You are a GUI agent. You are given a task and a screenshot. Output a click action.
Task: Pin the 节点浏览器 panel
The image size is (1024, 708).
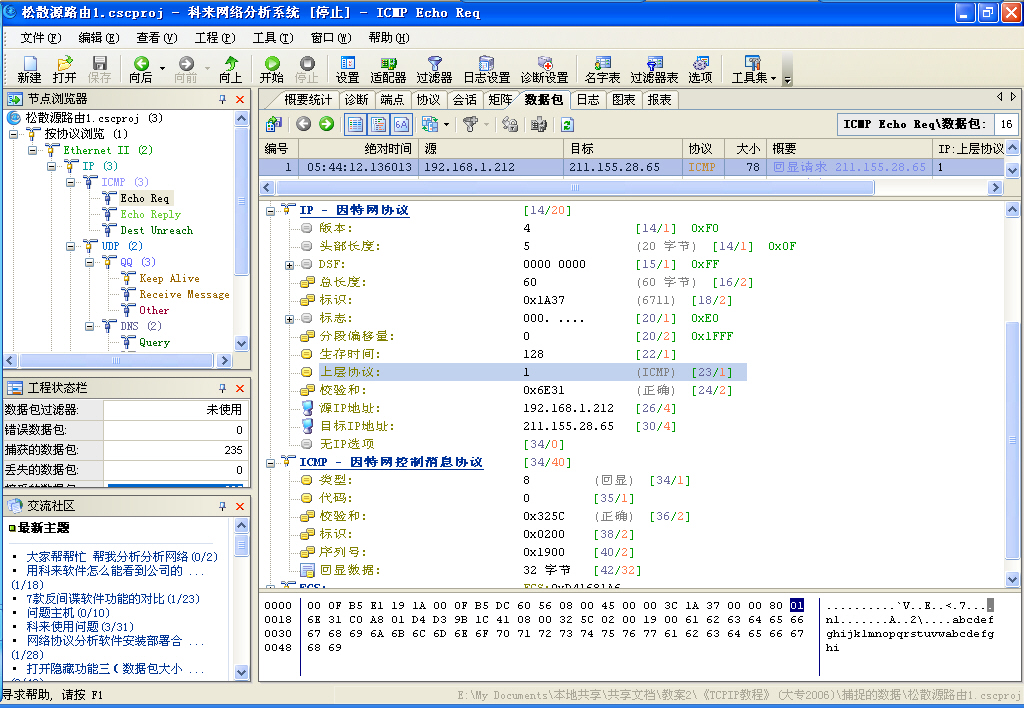pos(223,99)
